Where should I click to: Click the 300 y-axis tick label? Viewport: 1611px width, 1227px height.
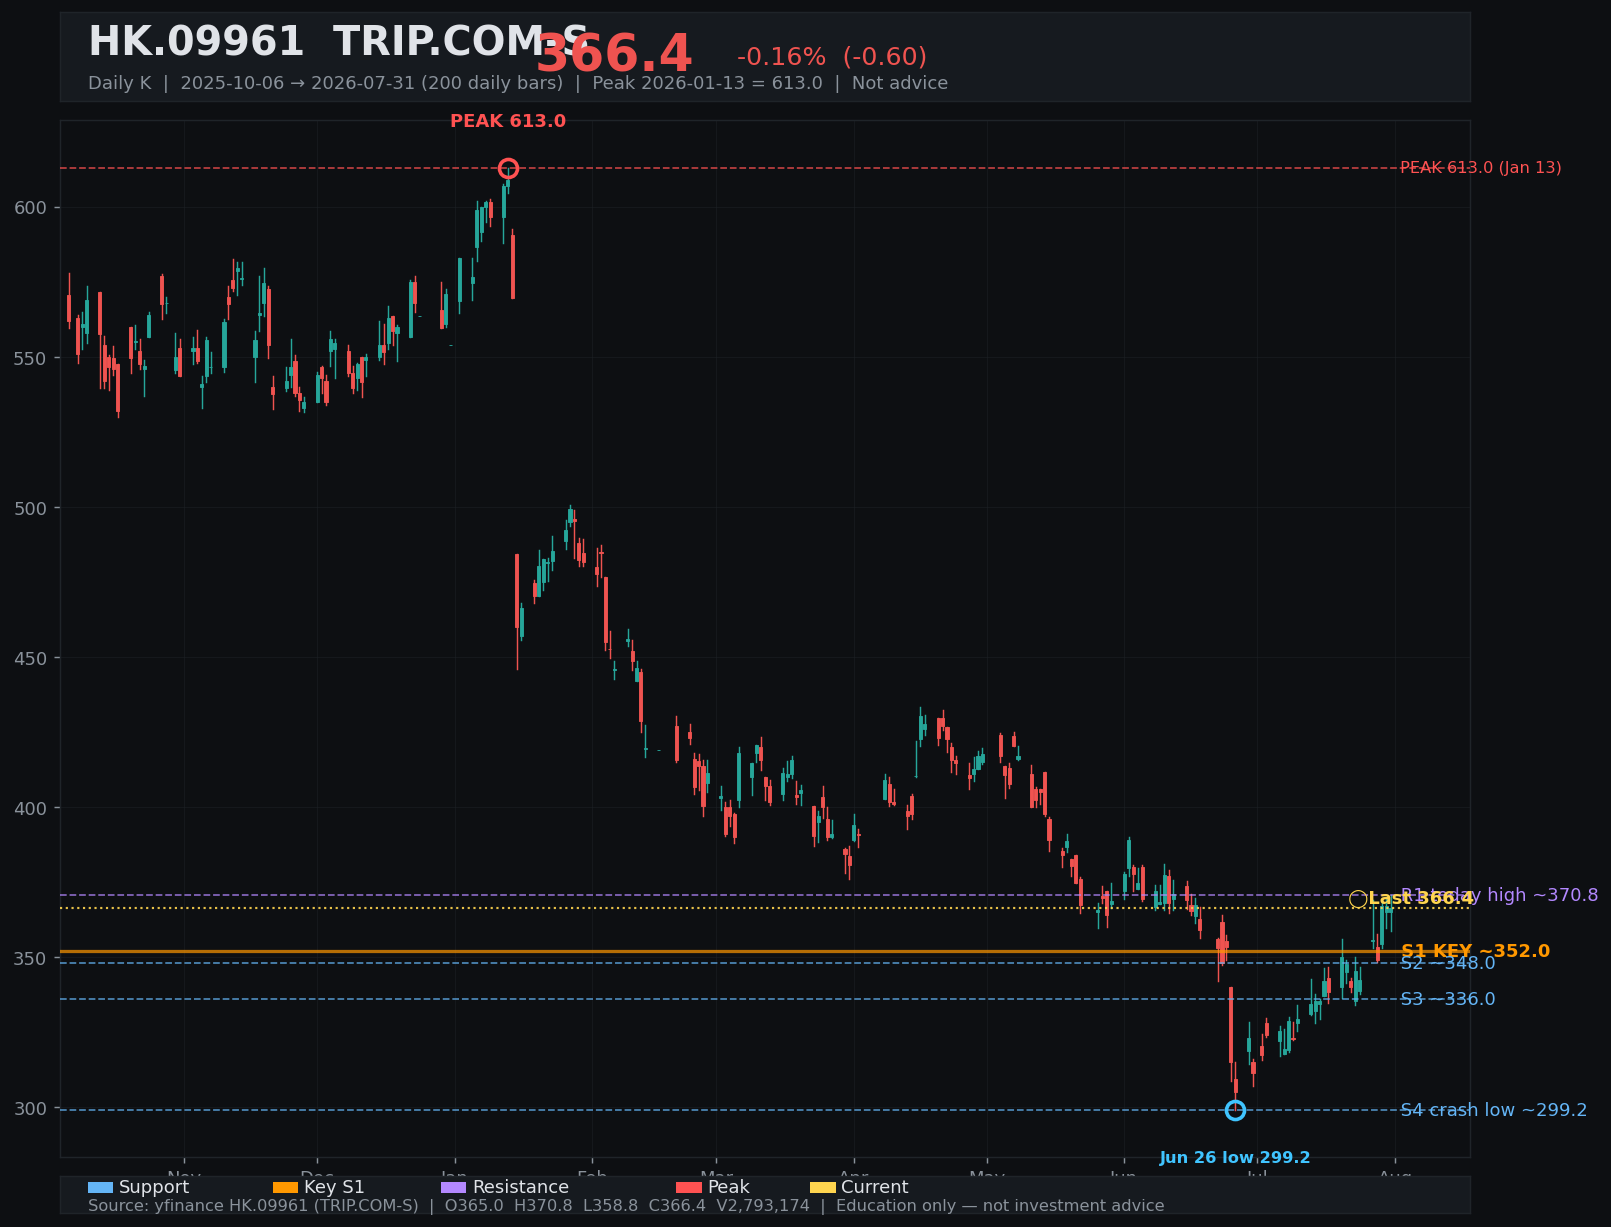[32, 1108]
